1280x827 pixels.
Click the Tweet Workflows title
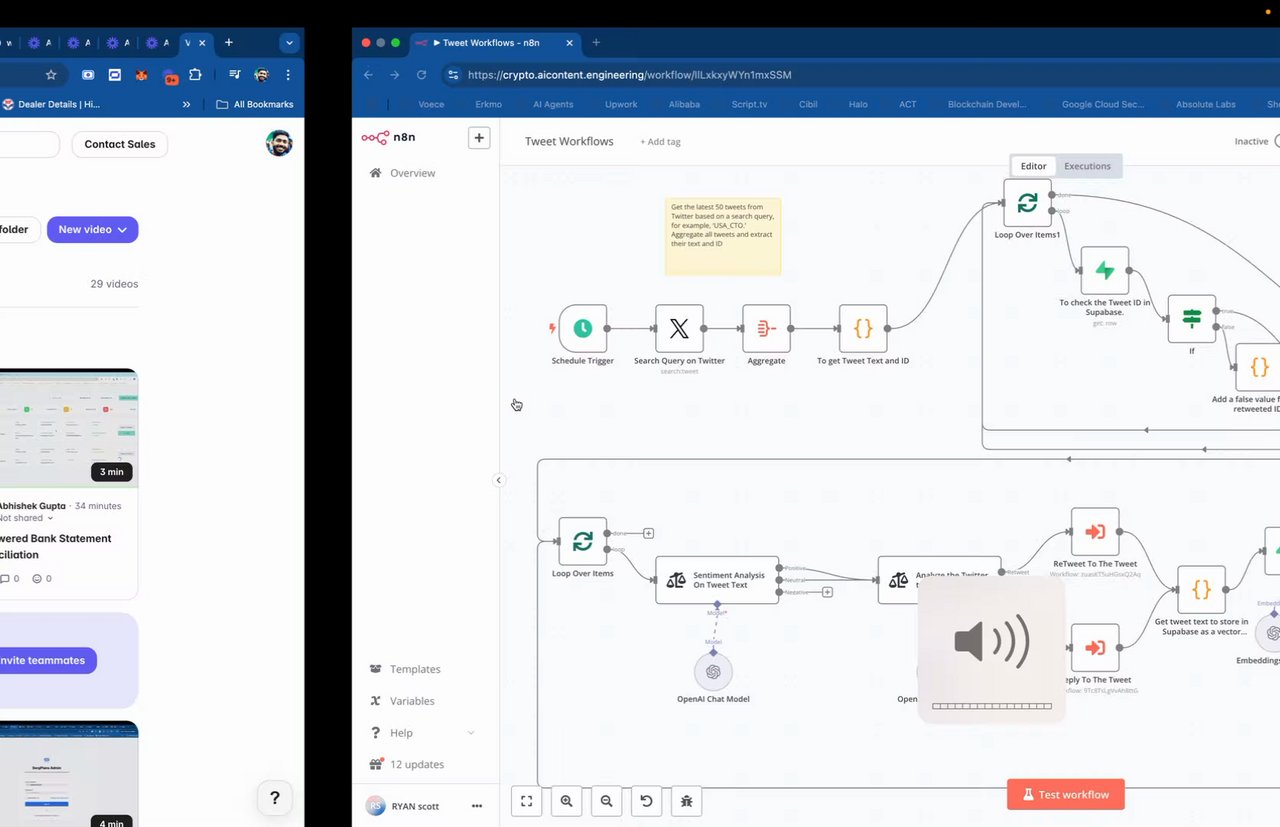[x=569, y=142]
